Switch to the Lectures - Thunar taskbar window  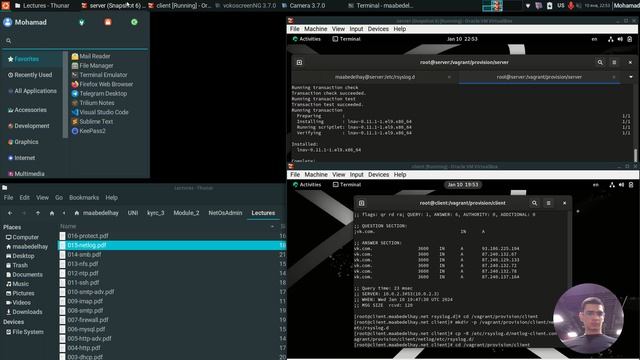coord(42,6)
